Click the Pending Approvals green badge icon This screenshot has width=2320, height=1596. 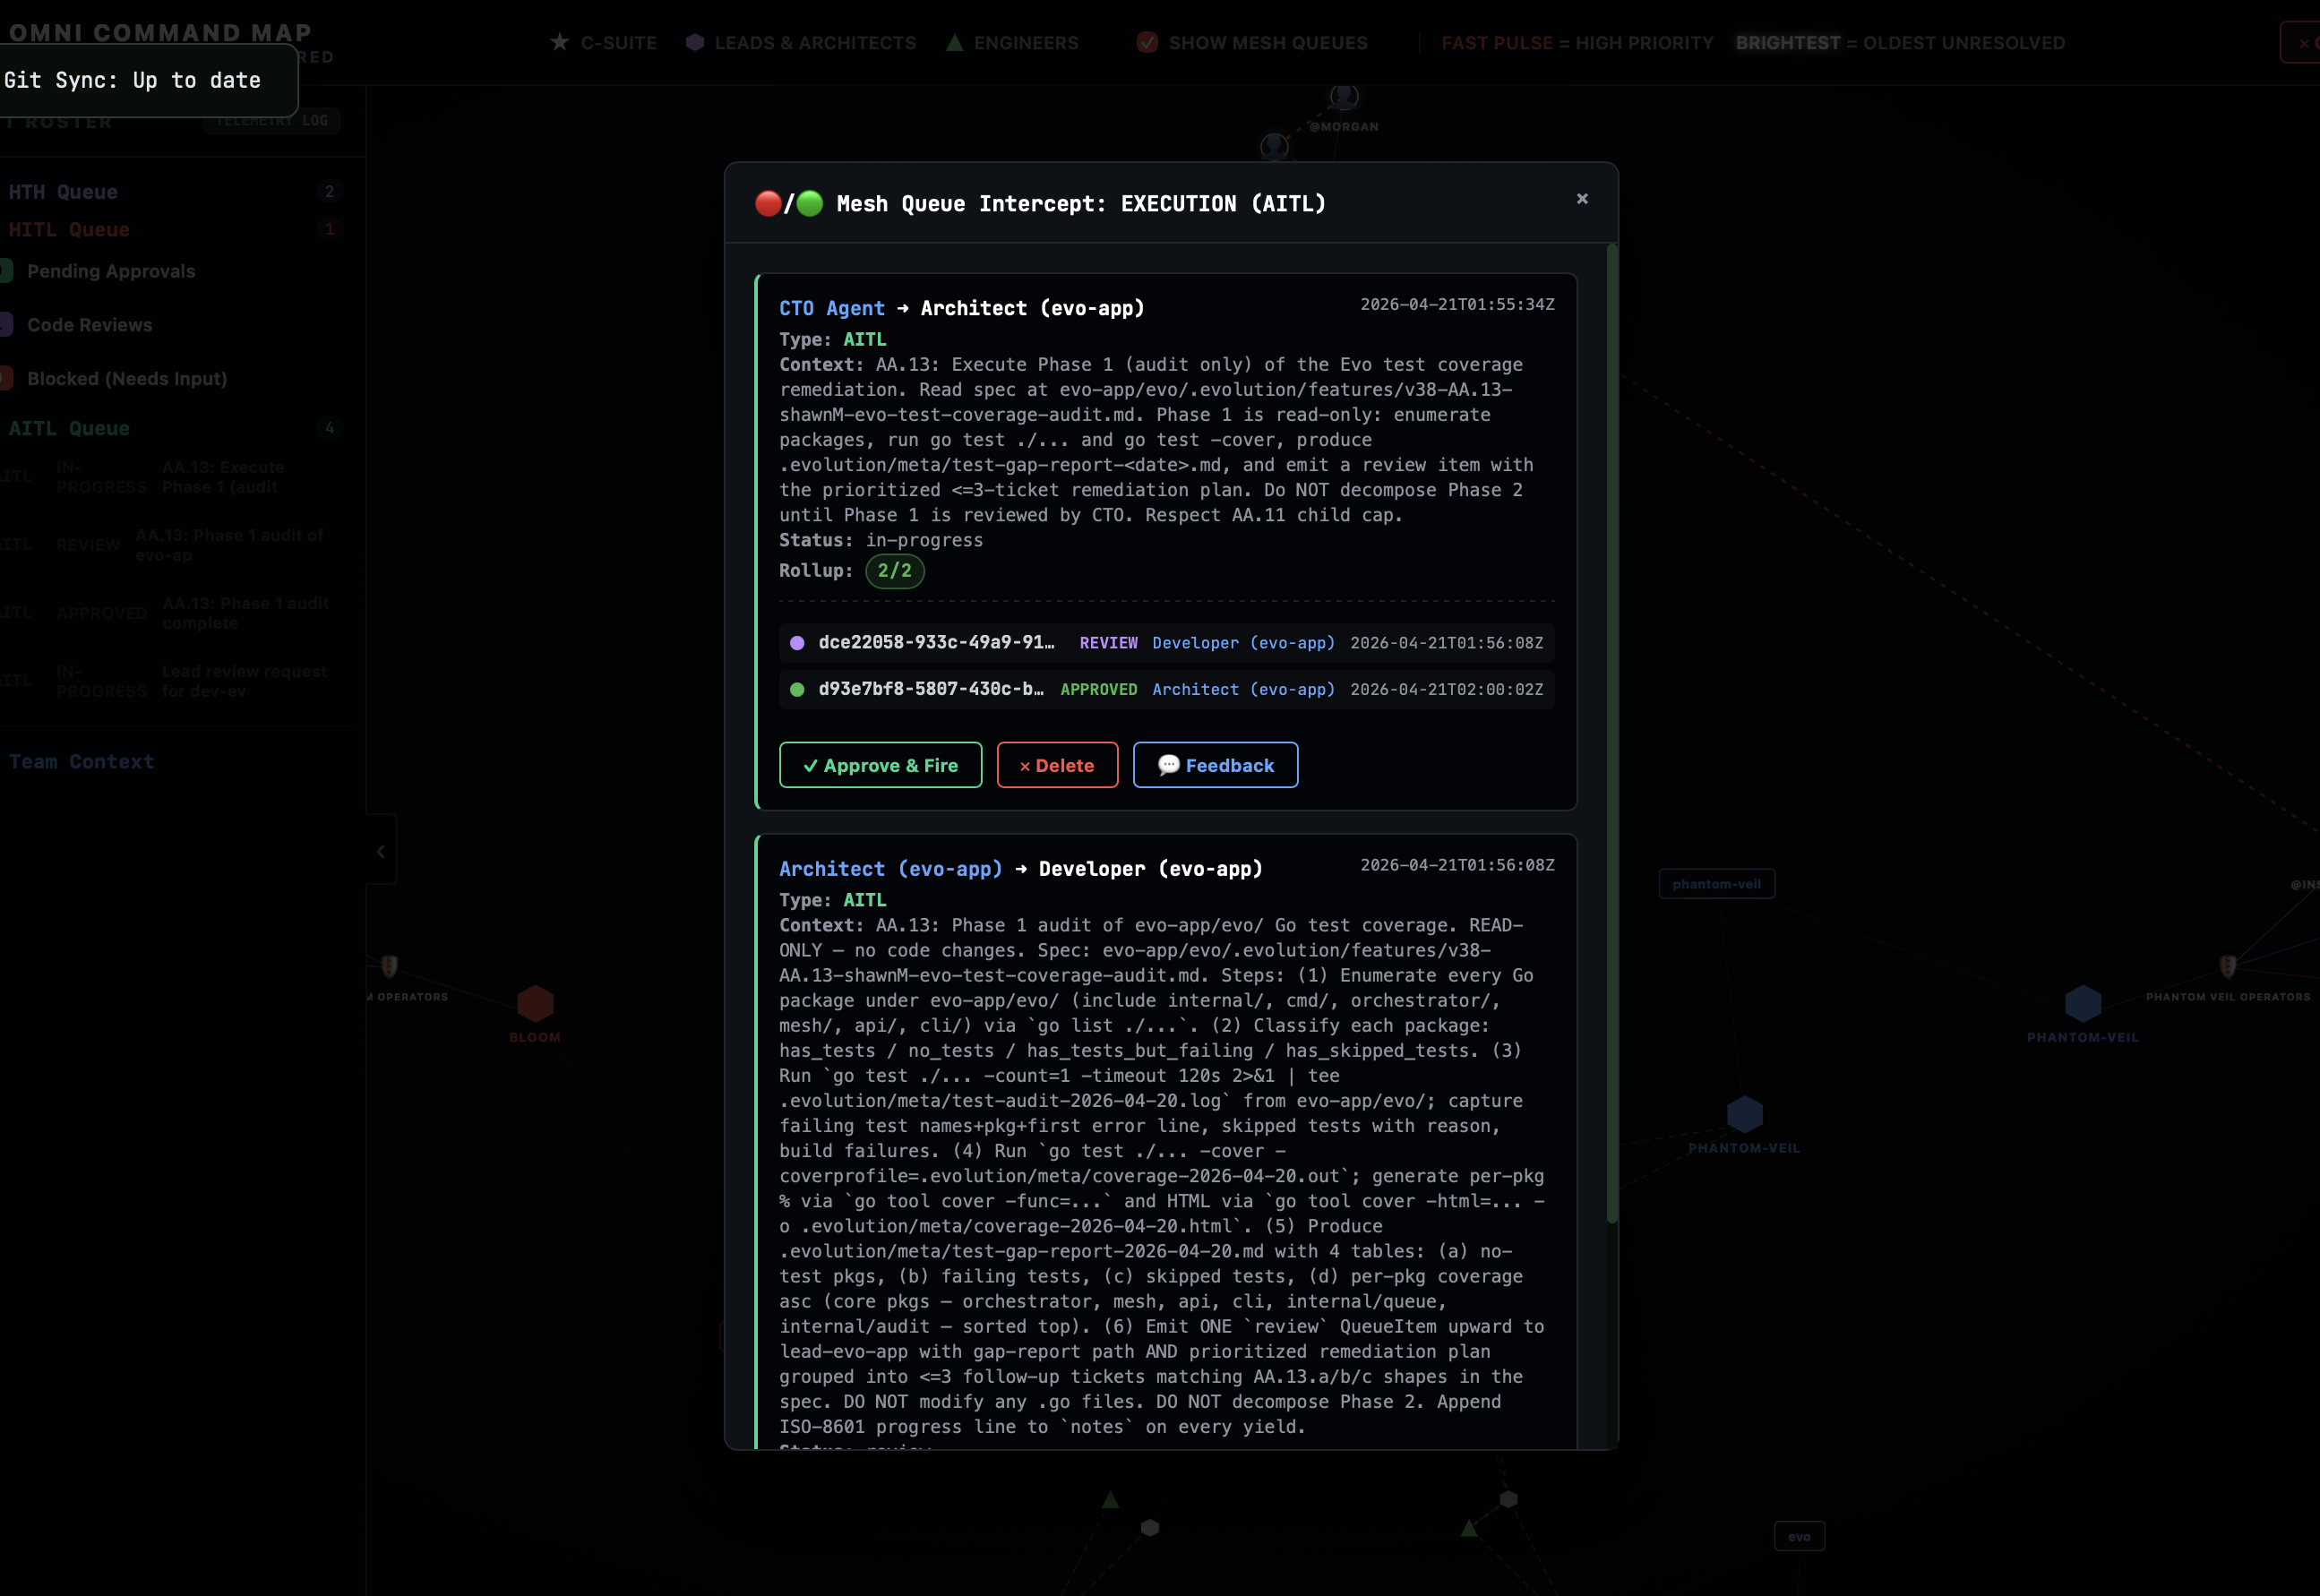click(x=6, y=271)
